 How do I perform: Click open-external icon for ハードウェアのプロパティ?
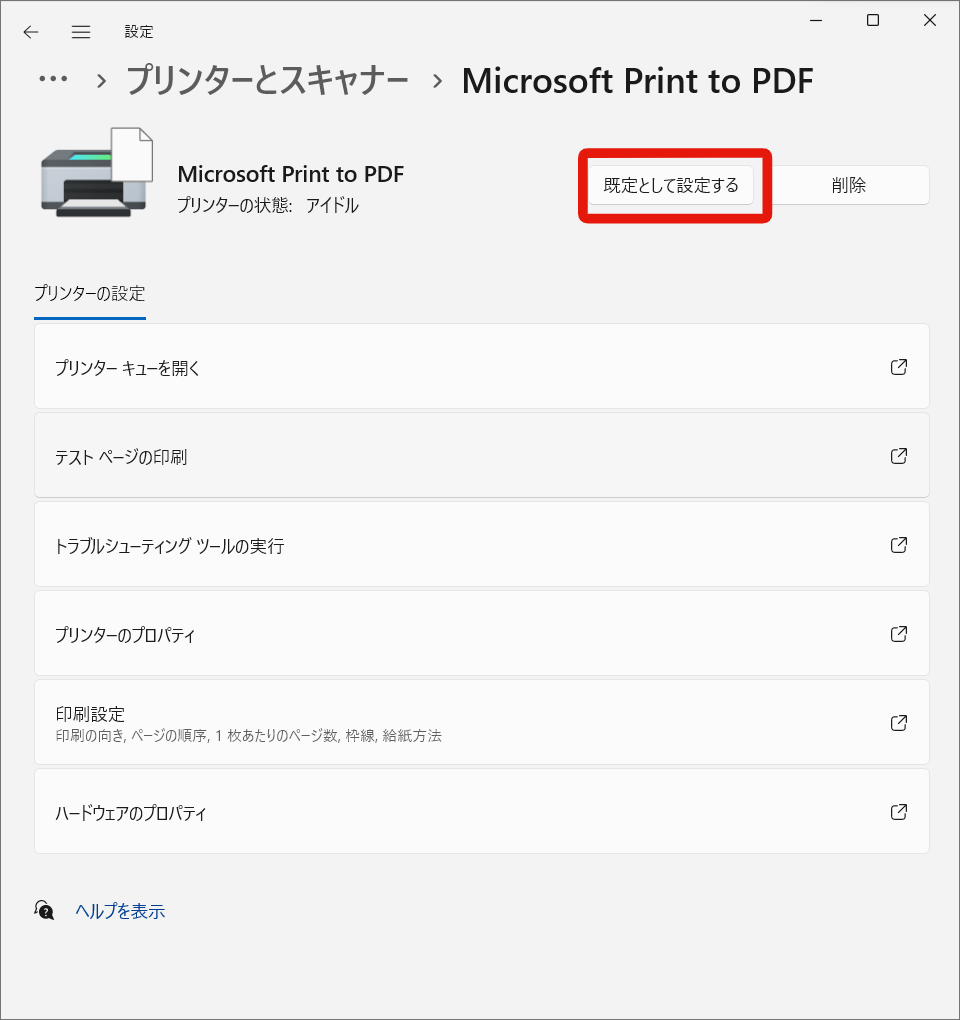coord(899,812)
